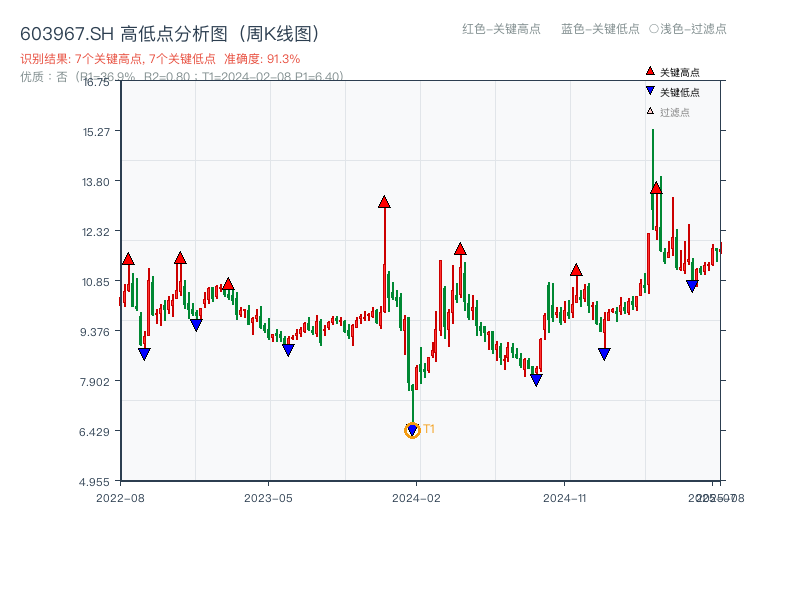The width and height of the screenshot is (800, 600).
Task: Click the orange circle marking the T1 filter point
Action: click(412, 430)
